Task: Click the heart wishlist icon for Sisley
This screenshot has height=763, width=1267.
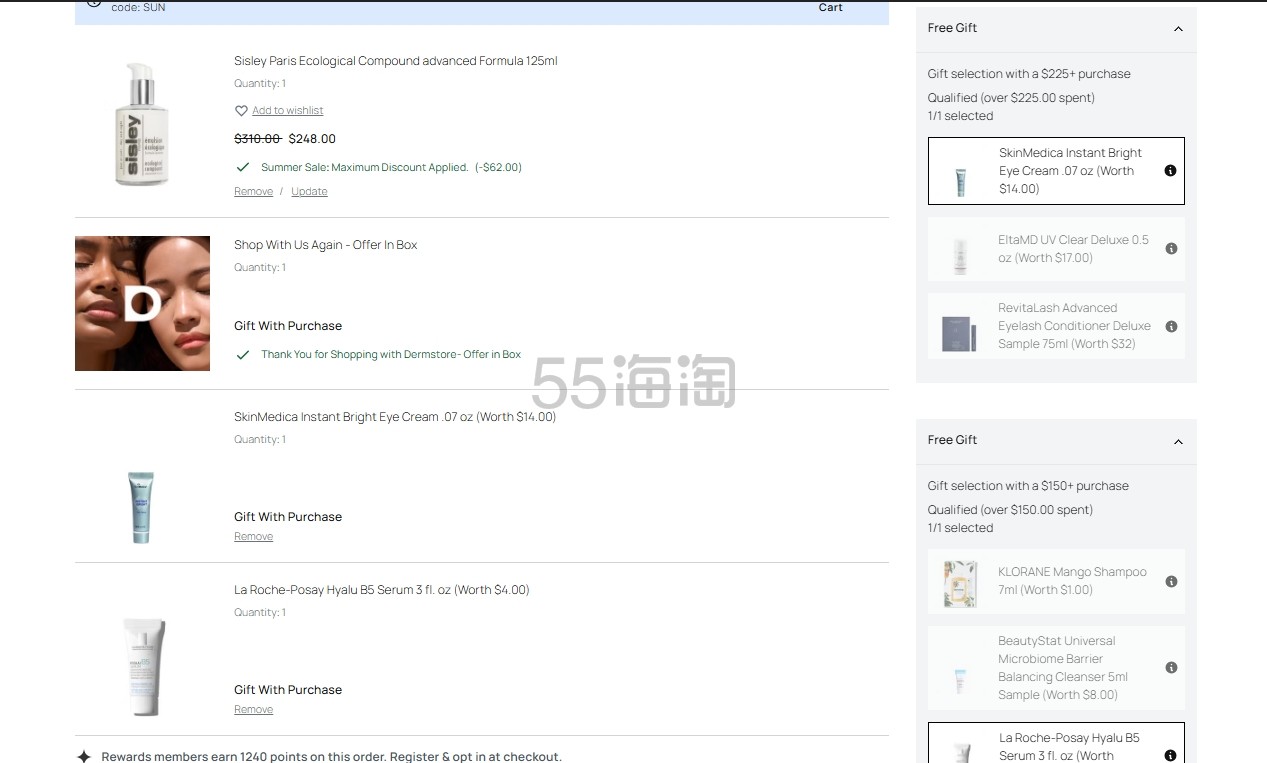Action: [241, 111]
